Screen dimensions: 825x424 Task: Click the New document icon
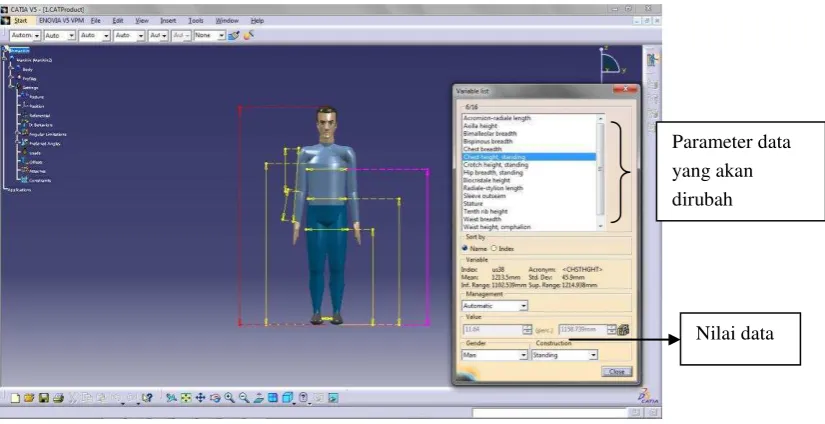pos(15,398)
